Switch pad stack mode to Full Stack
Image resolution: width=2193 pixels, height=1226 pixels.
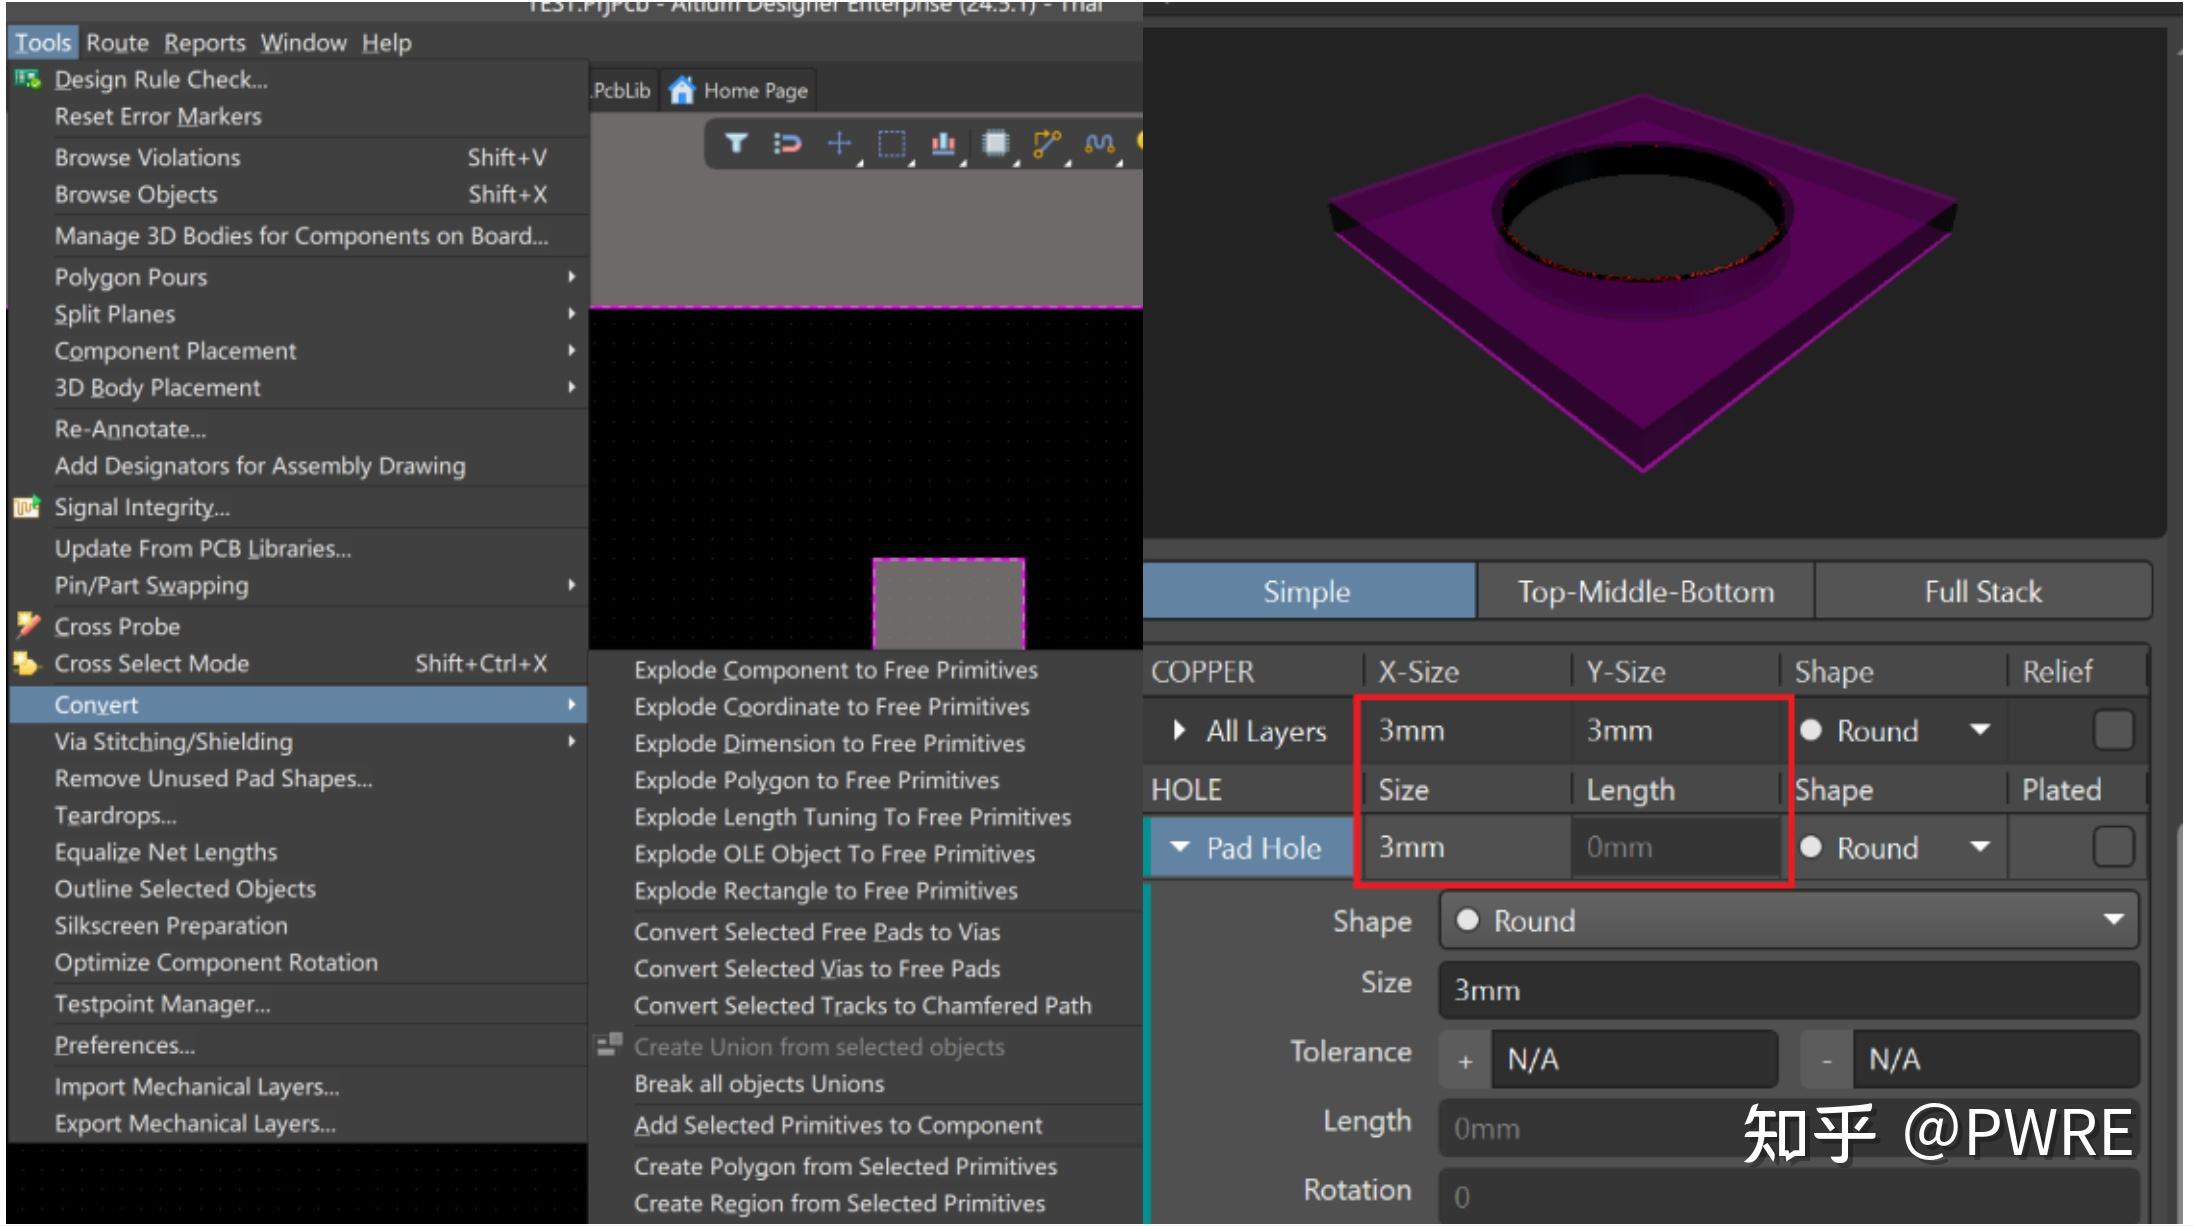click(1982, 592)
